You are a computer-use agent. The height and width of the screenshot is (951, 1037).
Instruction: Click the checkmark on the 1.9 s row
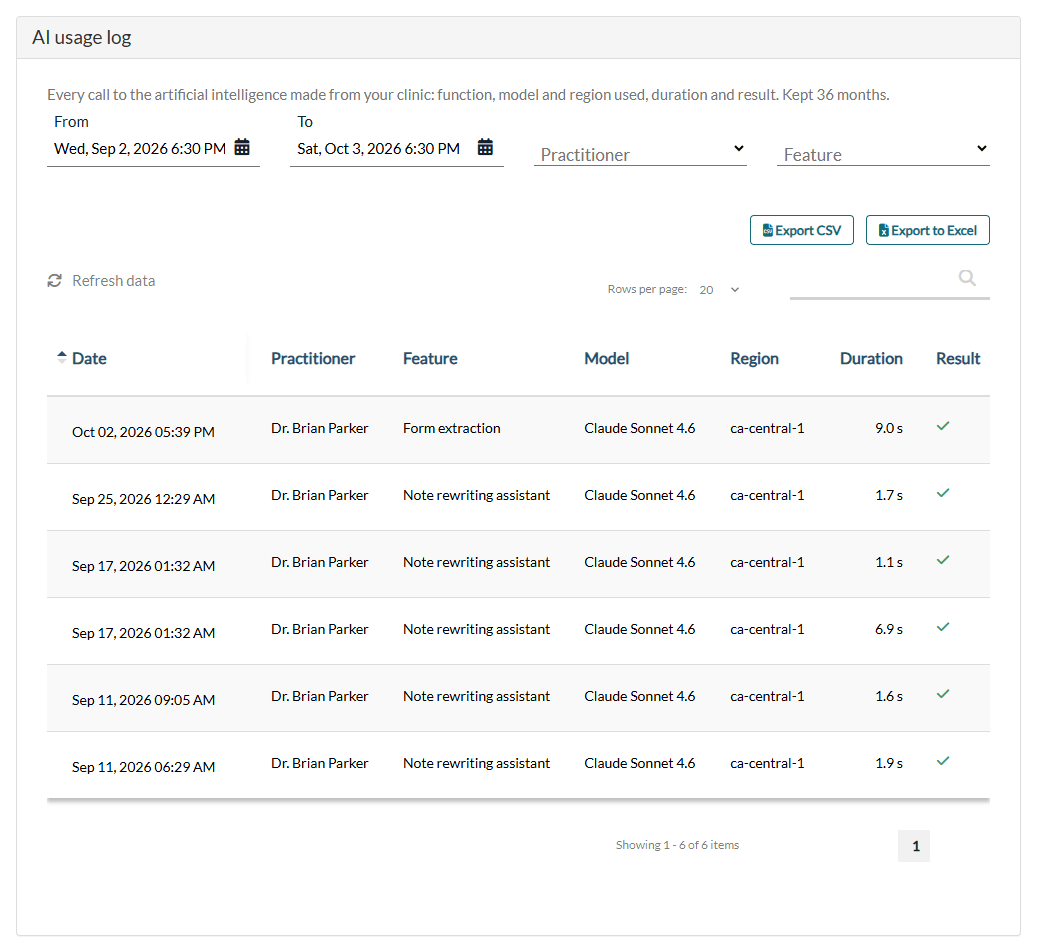[x=943, y=761]
